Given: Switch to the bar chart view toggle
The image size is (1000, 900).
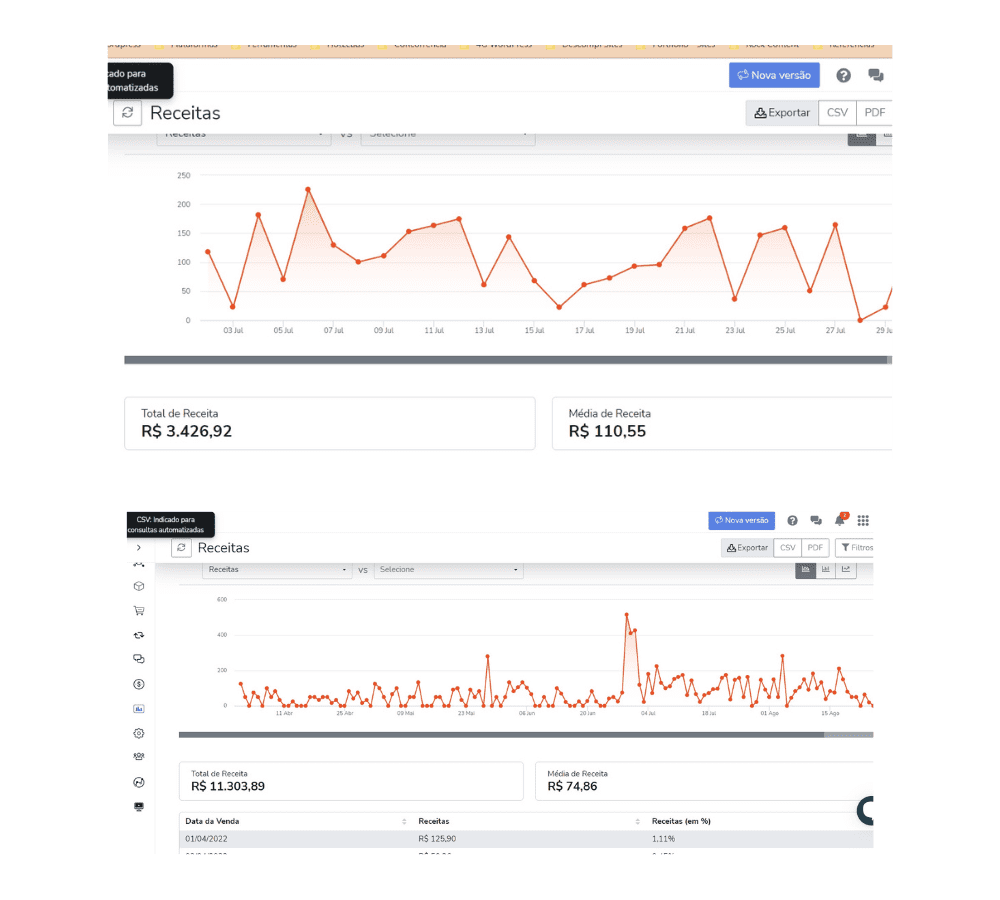Looking at the screenshot, I should tap(825, 569).
